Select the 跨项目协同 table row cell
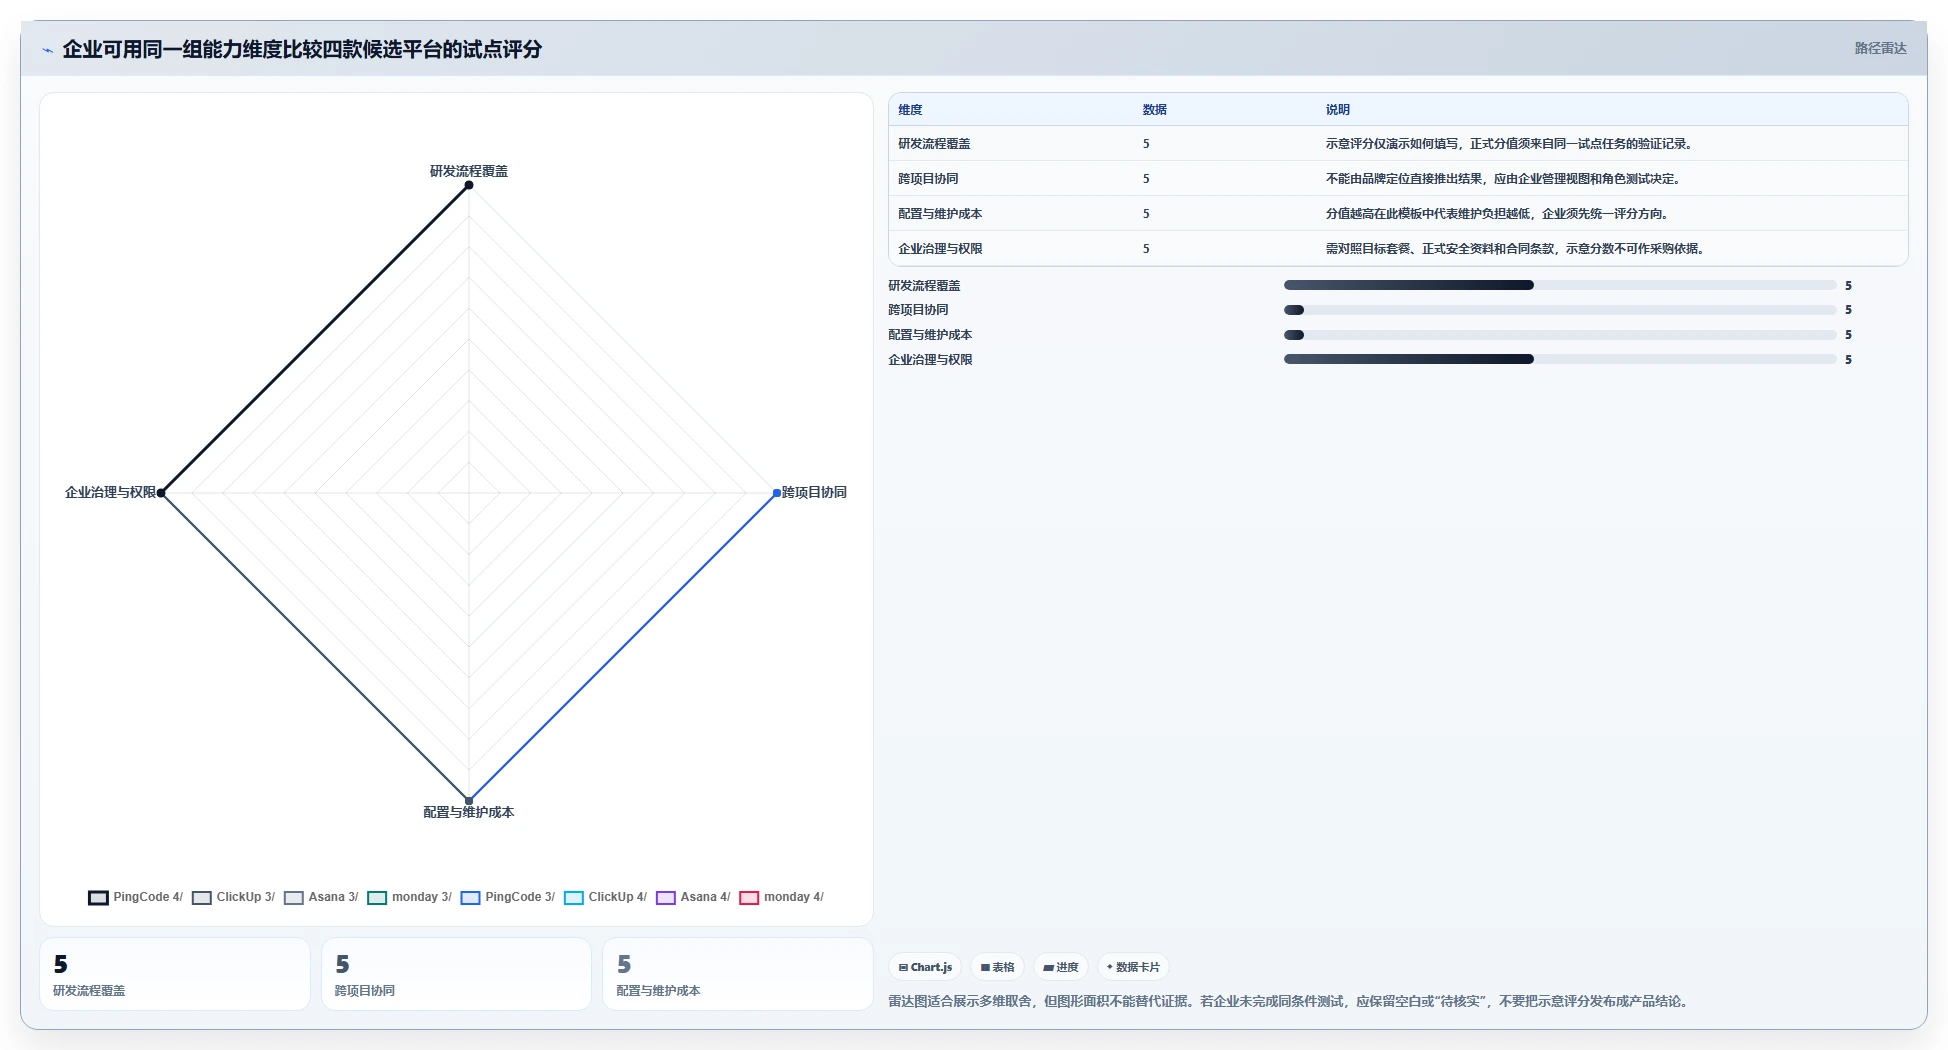Screen dimensions: 1948x1050 tap(928, 179)
